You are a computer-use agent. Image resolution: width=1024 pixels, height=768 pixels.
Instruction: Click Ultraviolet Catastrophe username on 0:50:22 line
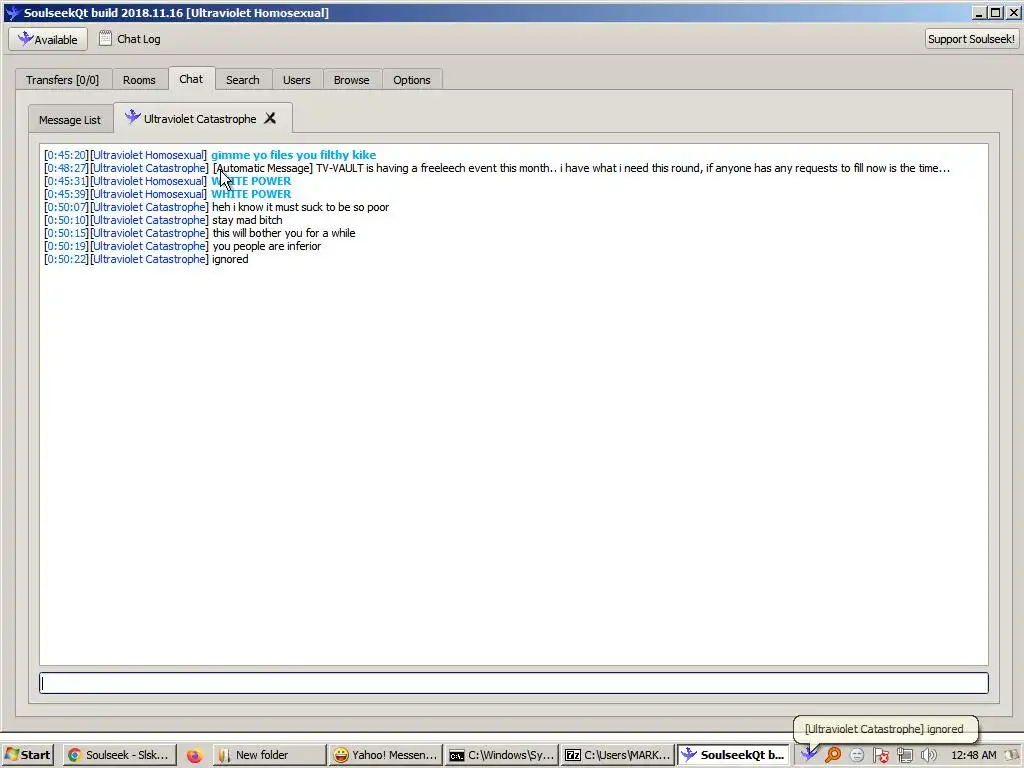(150, 259)
